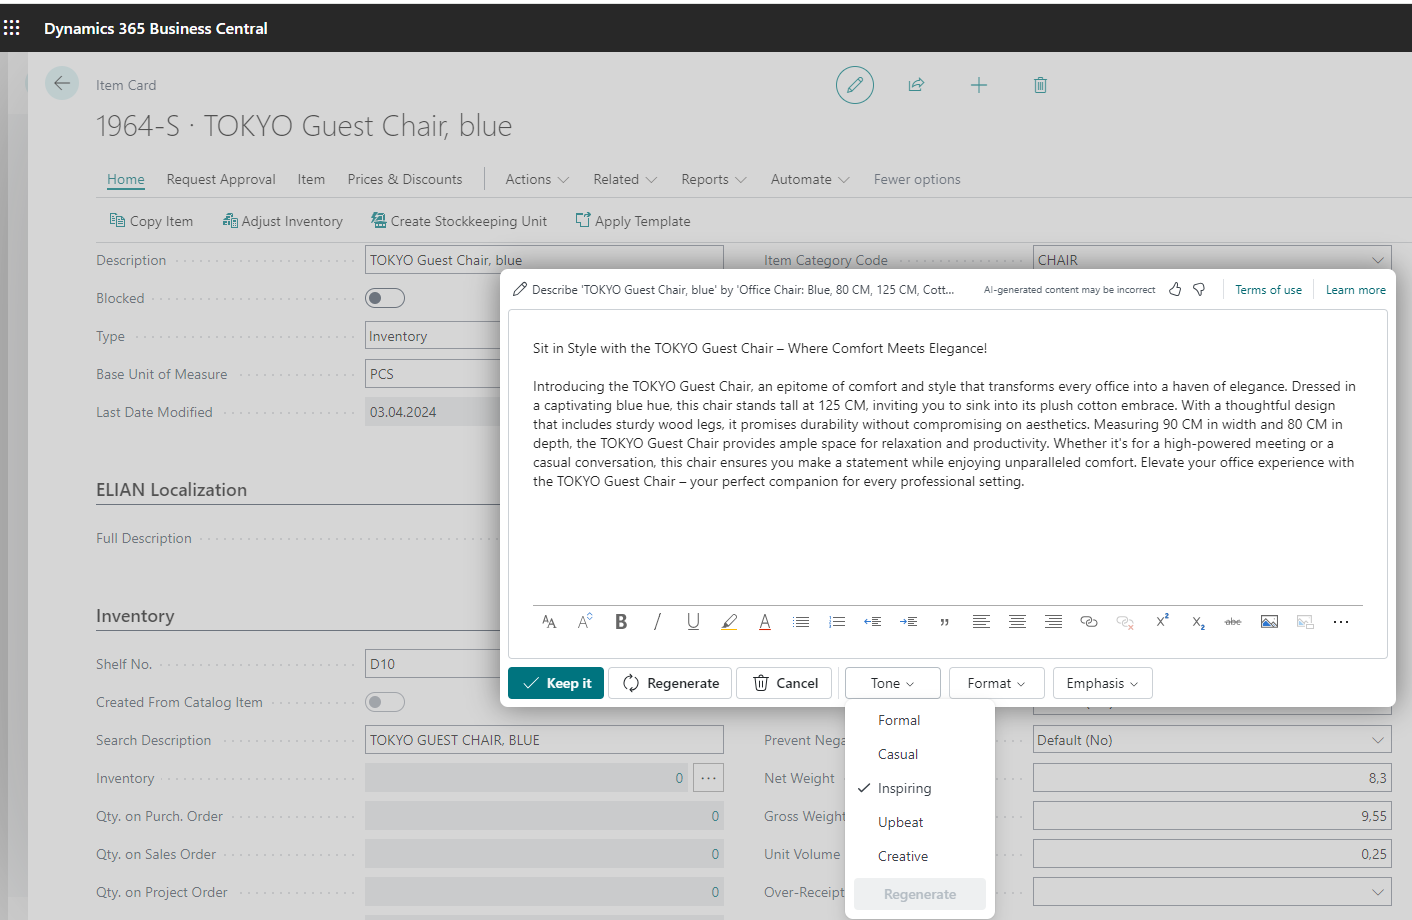Viewport: 1412px width, 920px height.
Task: Toggle the Blocked switch
Action: [x=385, y=298]
